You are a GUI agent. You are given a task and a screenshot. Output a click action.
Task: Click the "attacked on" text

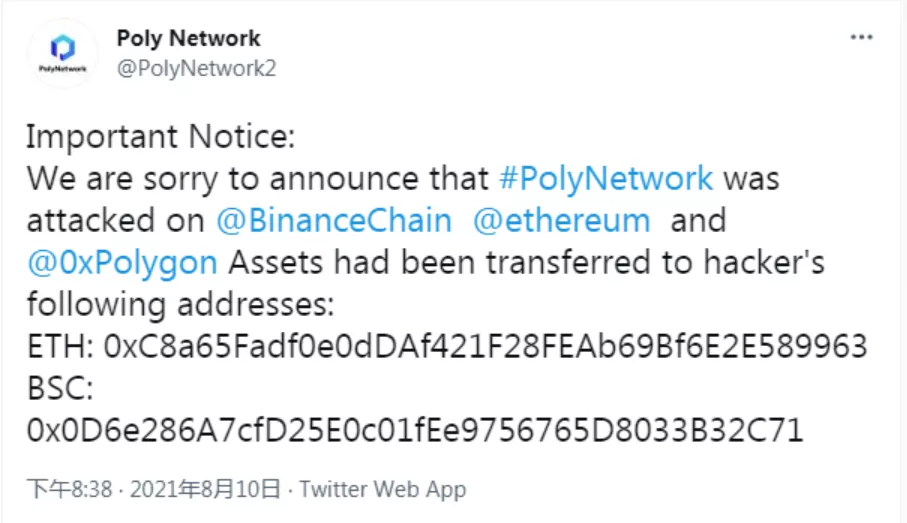tap(116, 221)
